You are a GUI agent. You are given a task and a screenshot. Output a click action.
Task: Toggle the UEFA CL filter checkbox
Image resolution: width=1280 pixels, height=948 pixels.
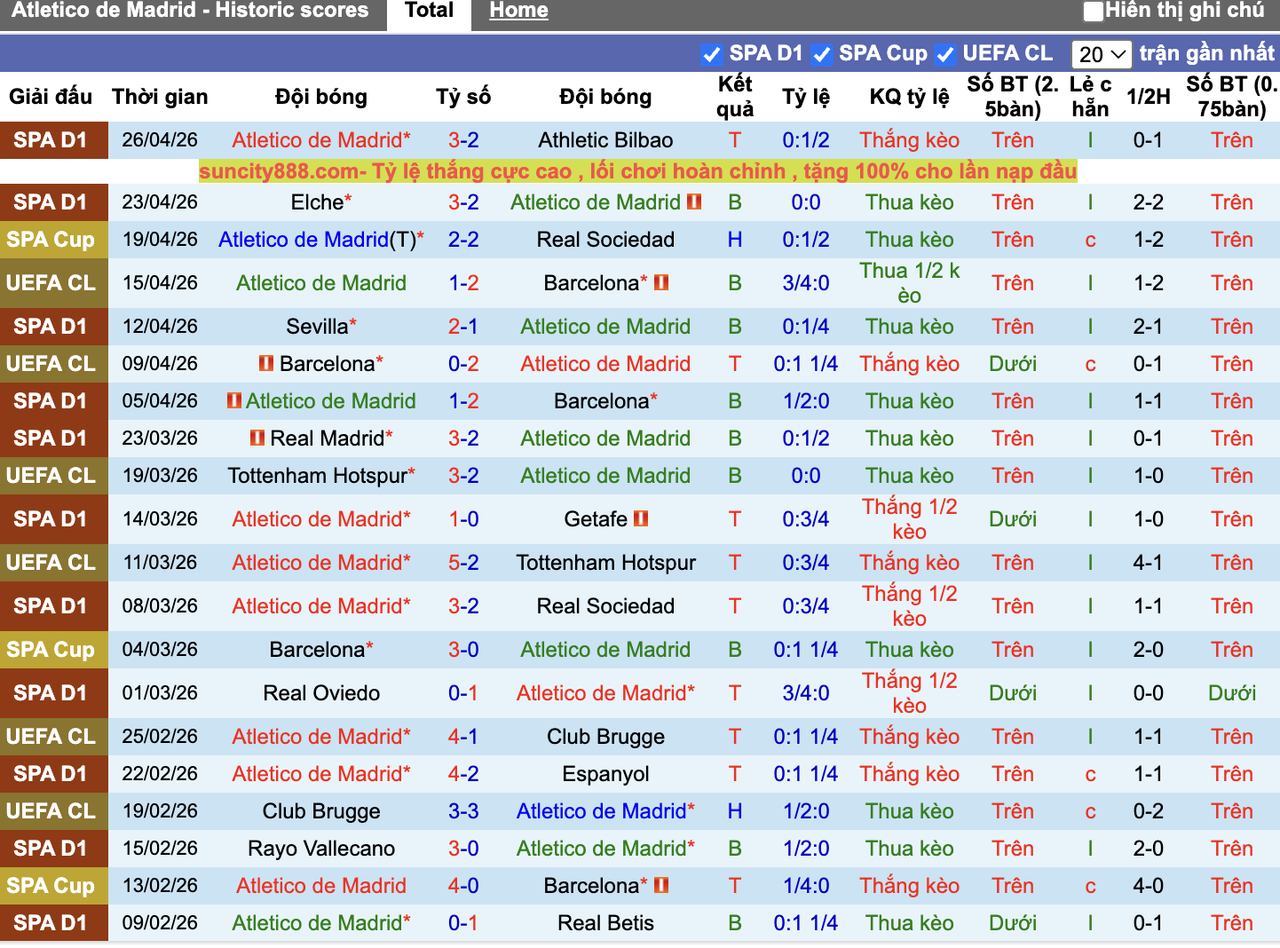pyautogui.click(x=945, y=54)
